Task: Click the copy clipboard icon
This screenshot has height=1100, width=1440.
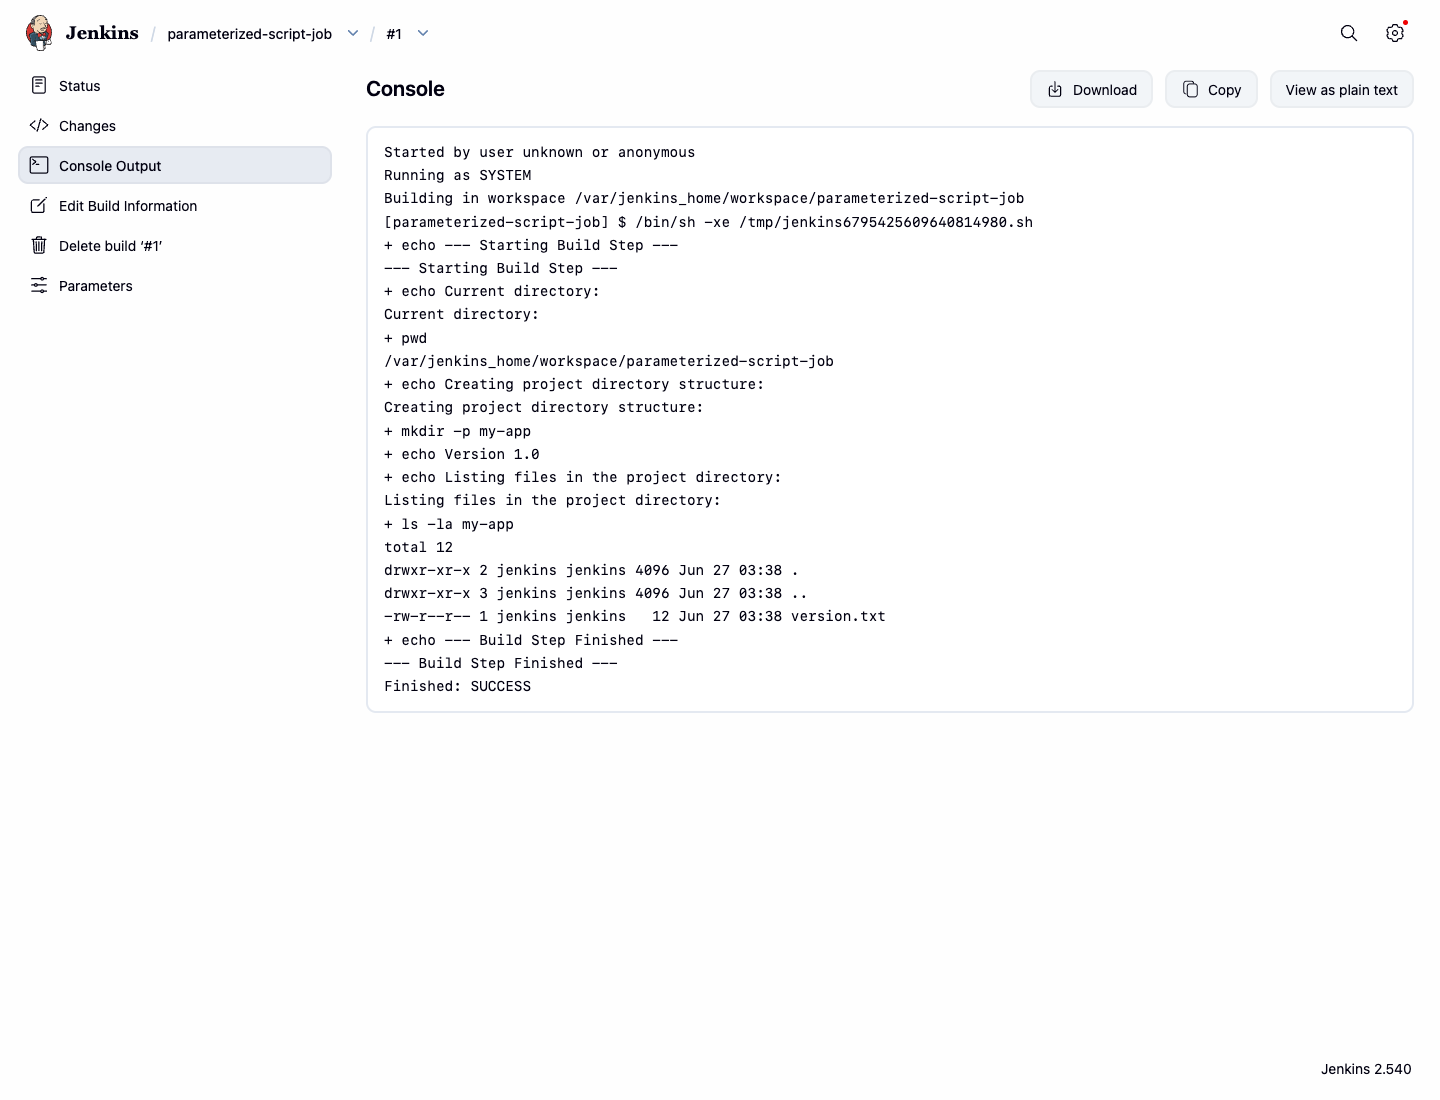Action: tap(1190, 89)
